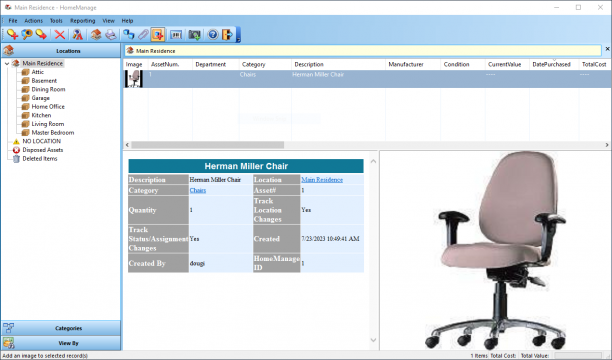Click the Exit door toolbar icon
612x360 pixels.
227,35
